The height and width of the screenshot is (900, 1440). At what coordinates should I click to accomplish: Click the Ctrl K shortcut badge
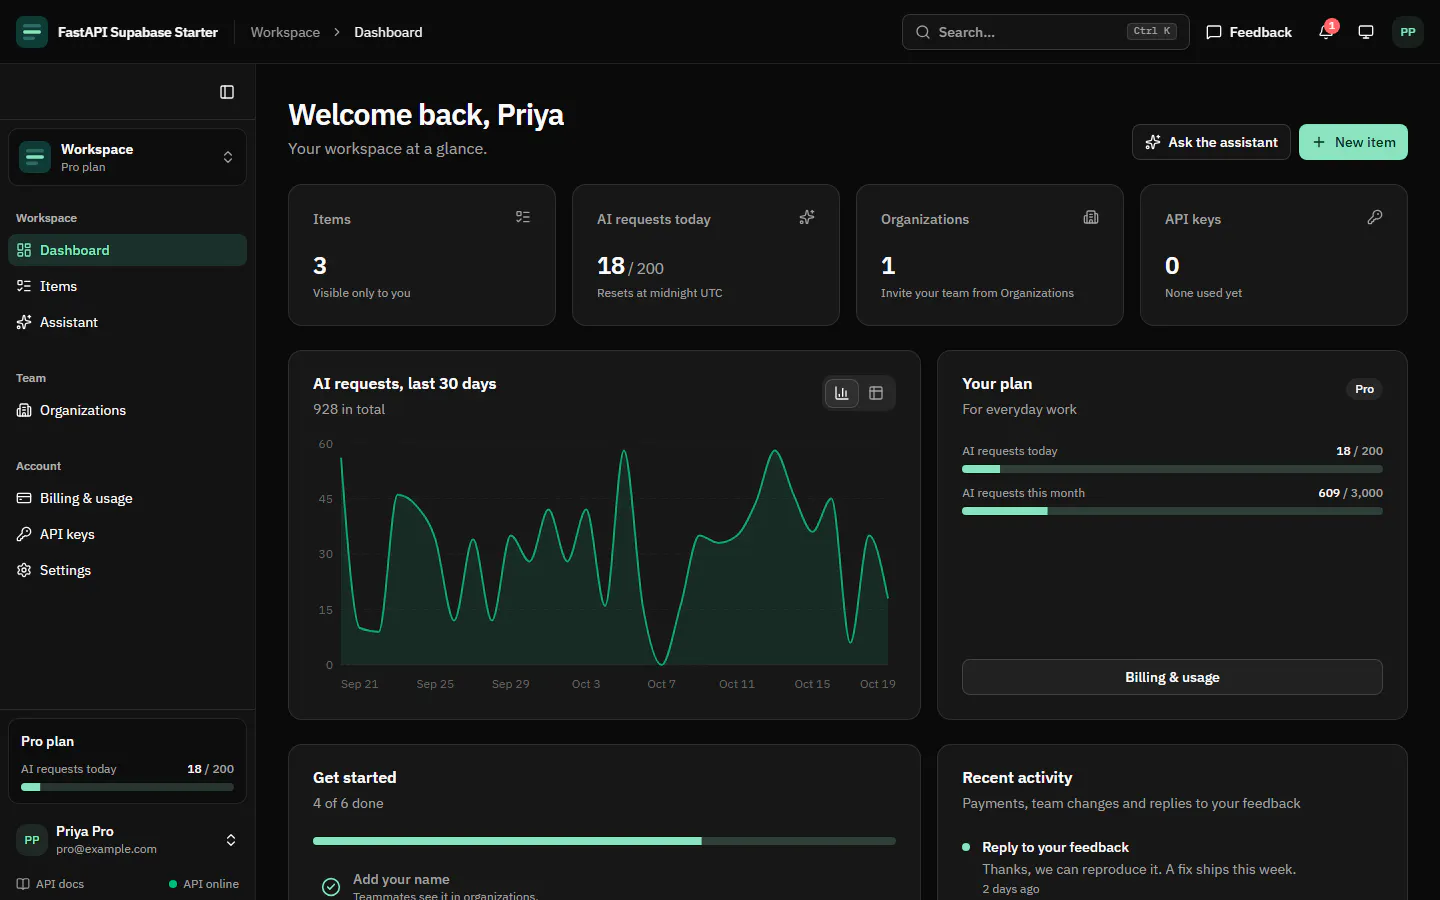[x=1152, y=32]
